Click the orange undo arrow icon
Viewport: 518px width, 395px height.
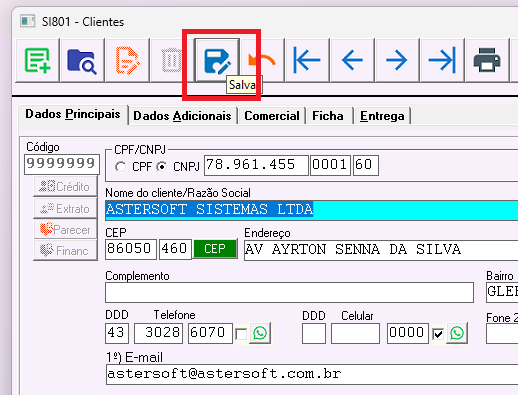[x=262, y=60]
